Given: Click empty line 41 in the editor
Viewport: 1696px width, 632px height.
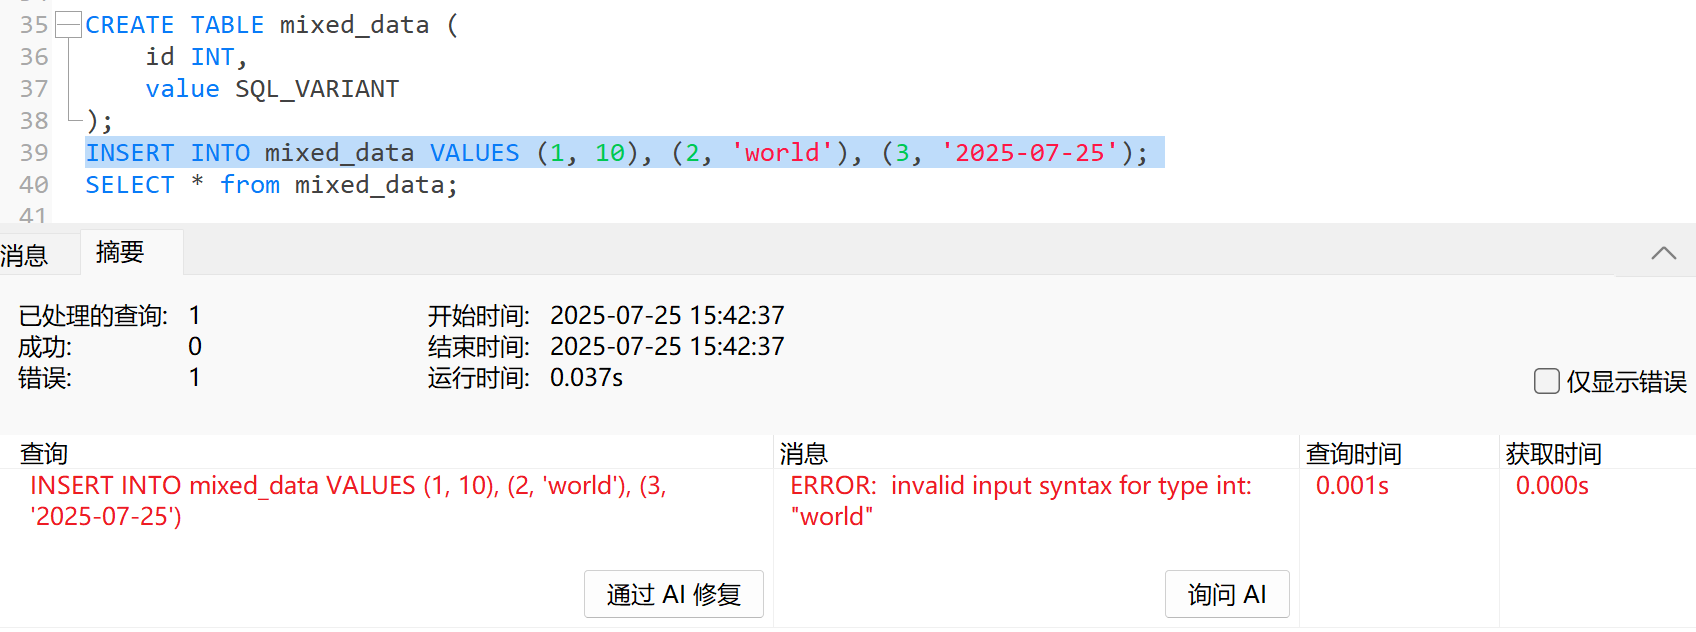Looking at the screenshot, I should pyautogui.click(x=200, y=216).
